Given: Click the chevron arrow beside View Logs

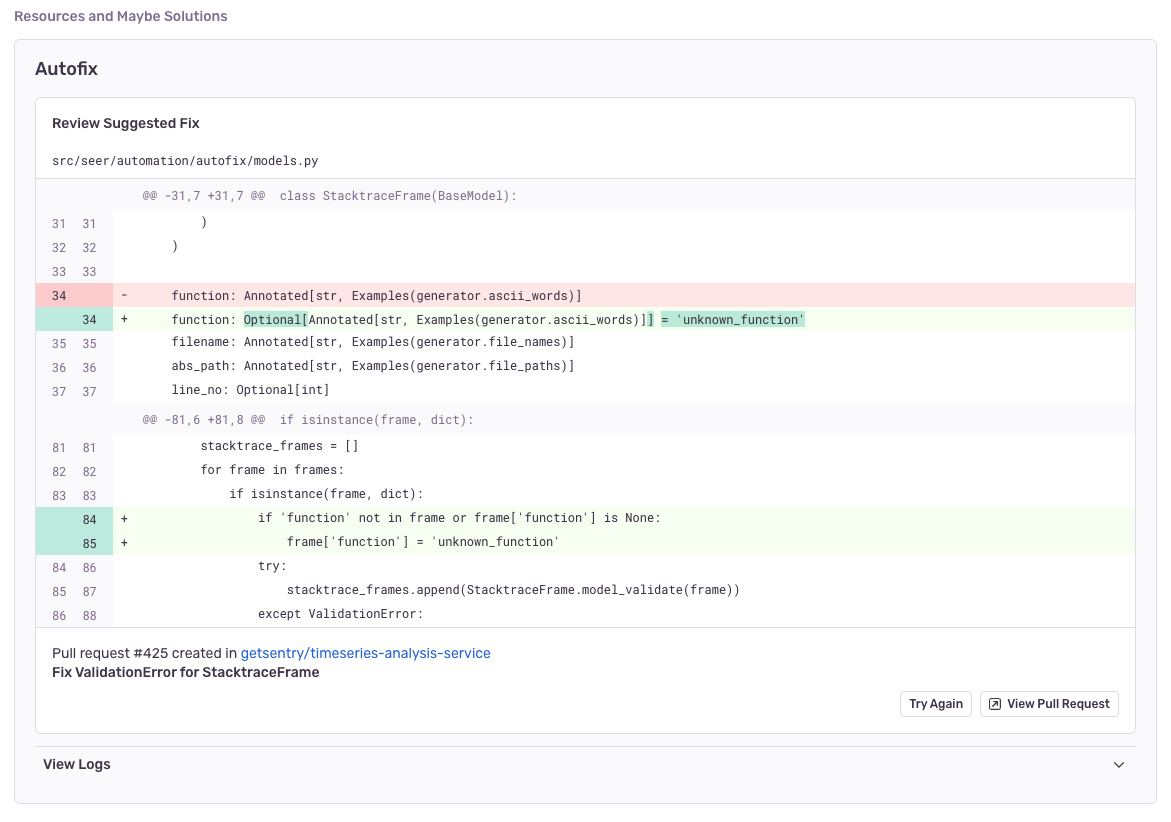Looking at the screenshot, I should coord(1118,765).
